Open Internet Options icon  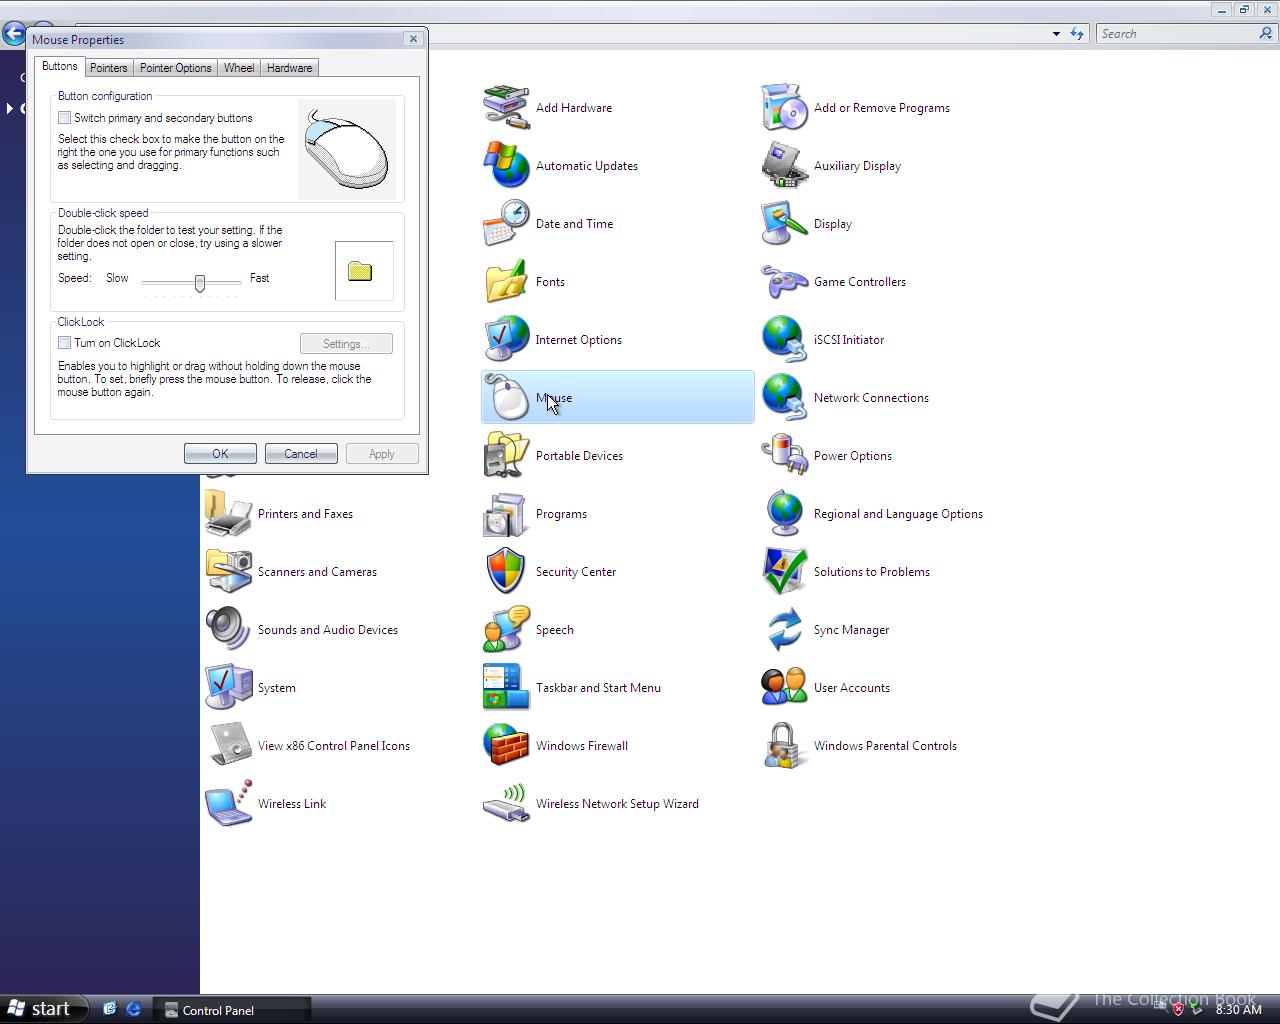tap(506, 340)
